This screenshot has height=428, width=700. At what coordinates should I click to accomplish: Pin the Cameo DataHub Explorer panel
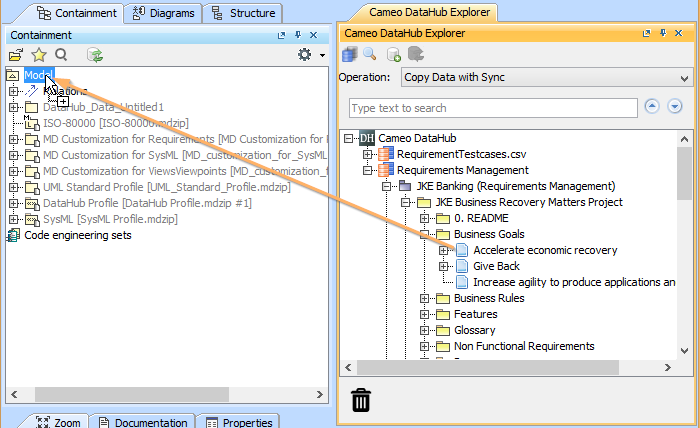click(662, 33)
